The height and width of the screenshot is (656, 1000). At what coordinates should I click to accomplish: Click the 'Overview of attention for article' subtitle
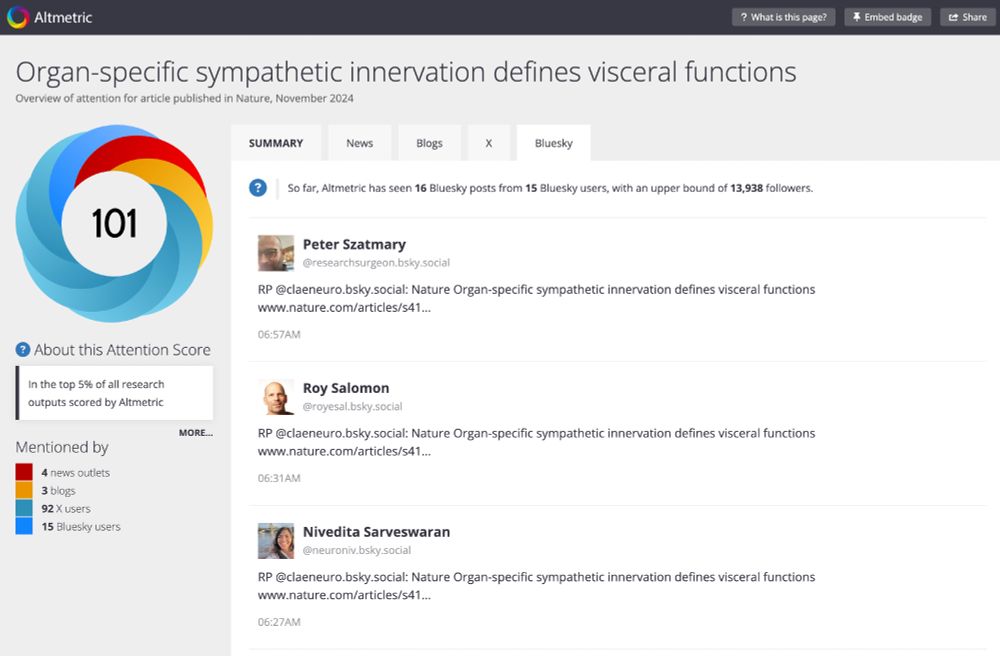point(184,98)
